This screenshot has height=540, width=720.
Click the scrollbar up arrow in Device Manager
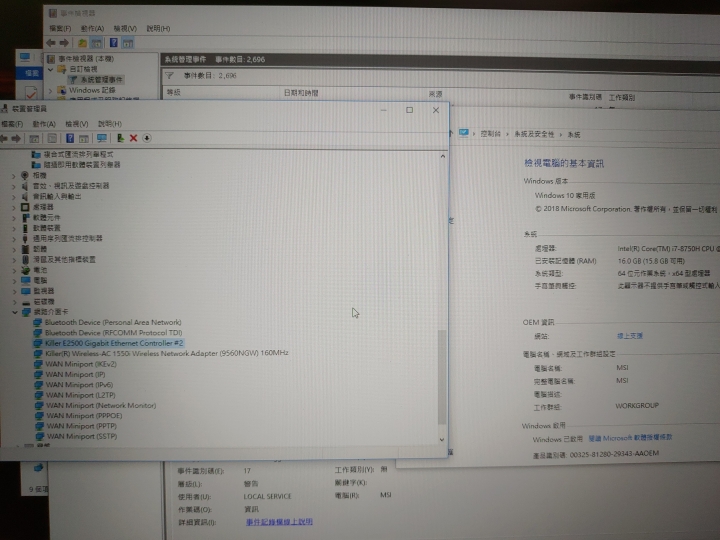point(442,157)
